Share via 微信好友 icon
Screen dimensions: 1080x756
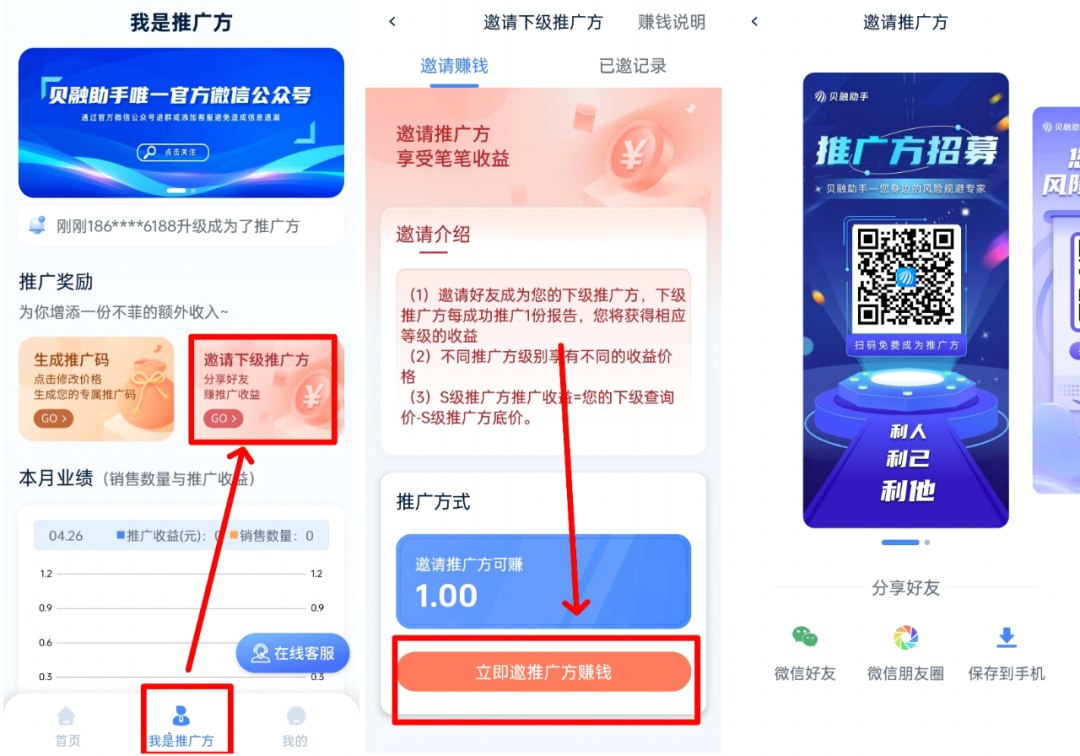pos(804,637)
